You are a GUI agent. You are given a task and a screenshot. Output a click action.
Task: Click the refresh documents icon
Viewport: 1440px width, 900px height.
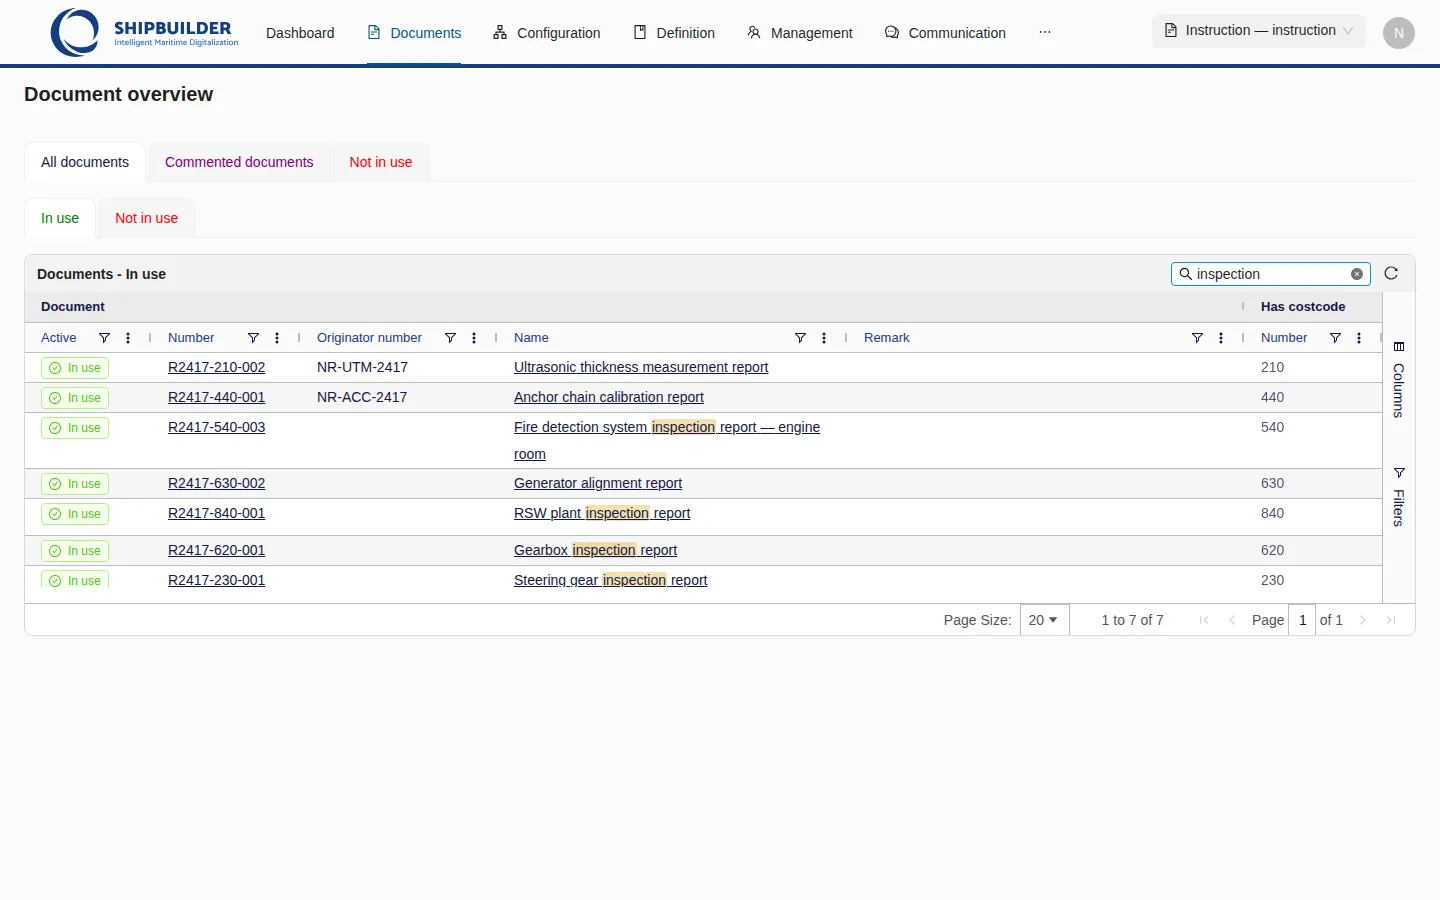tap(1391, 273)
